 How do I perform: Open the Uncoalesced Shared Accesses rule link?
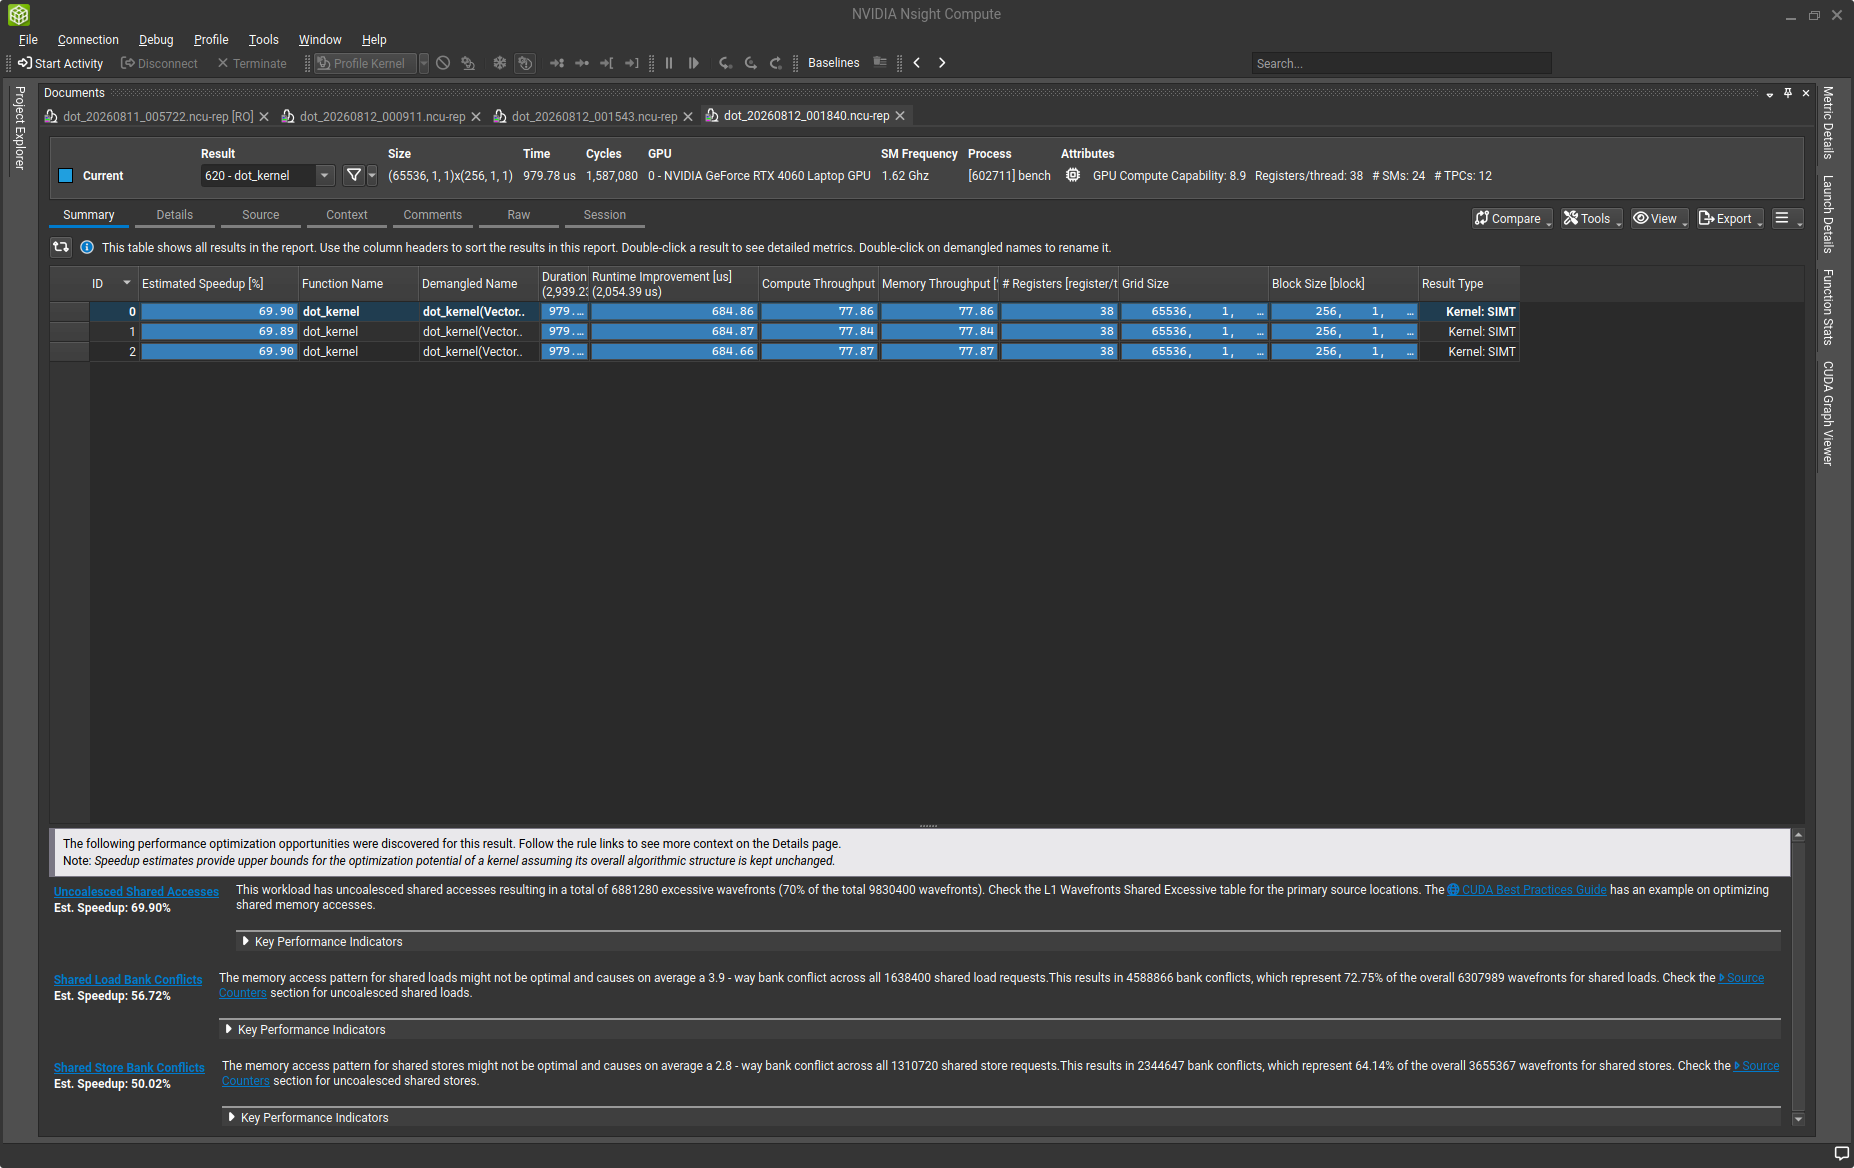[136, 892]
